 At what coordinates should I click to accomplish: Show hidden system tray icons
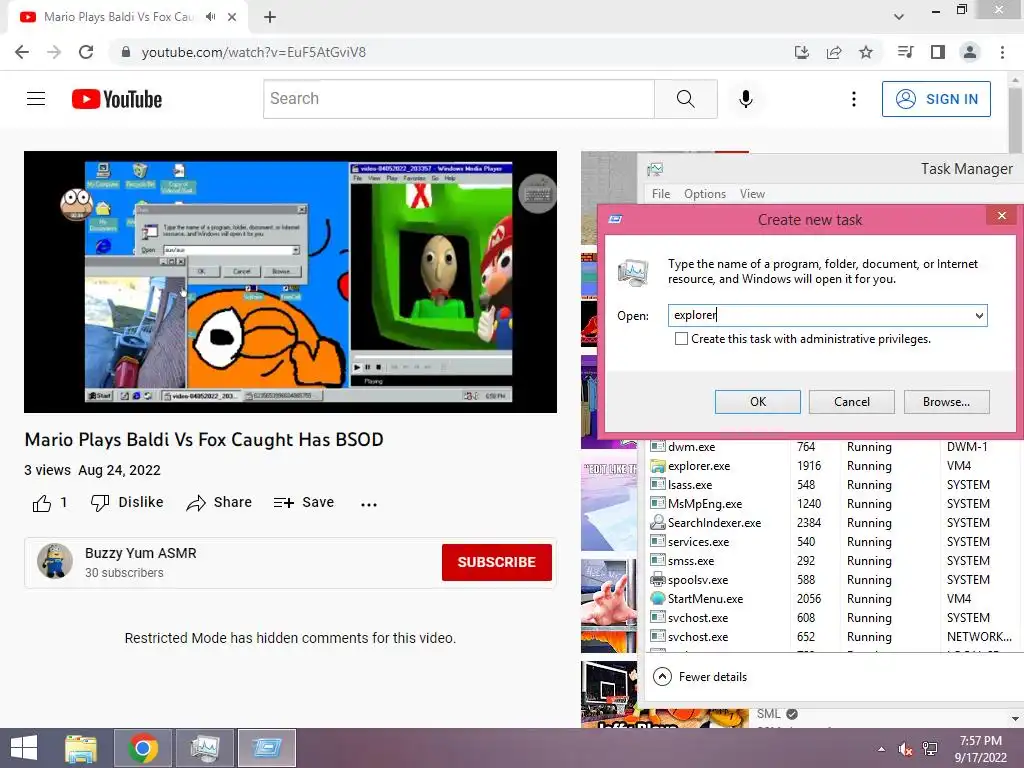point(881,749)
